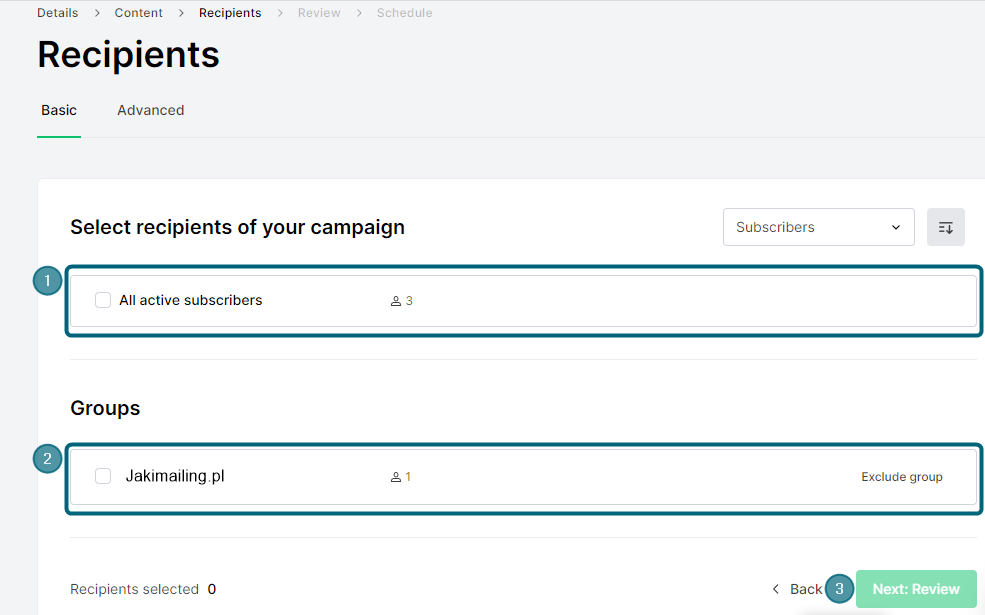Click the numbered step 3 badge
This screenshot has height=615, width=985.
coord(839,589)
